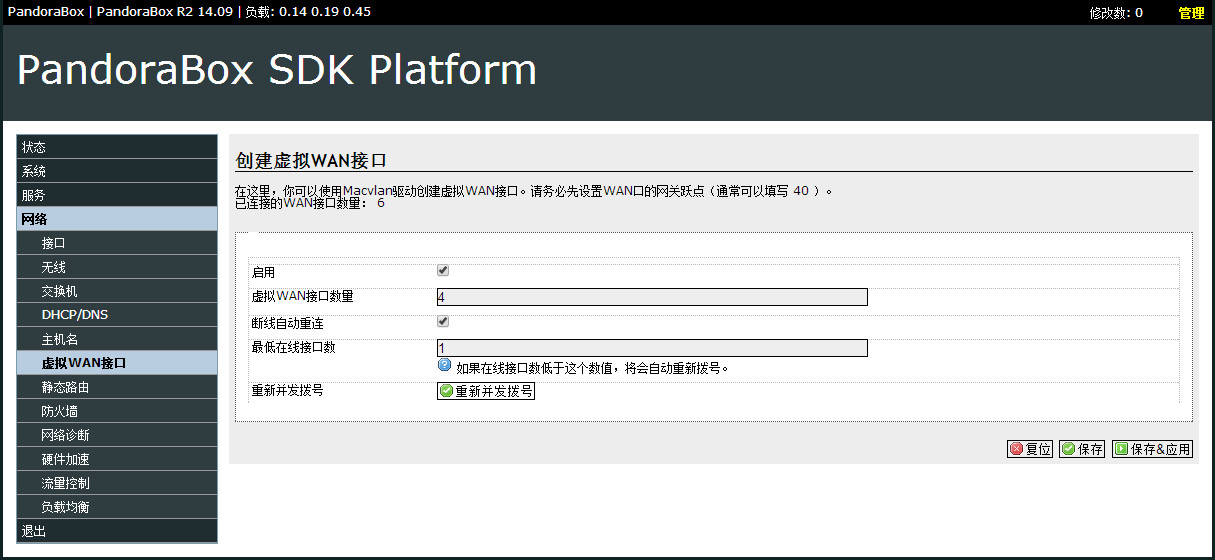Open the 交换机 switch page
The height and width of the screenshot is (560, 1215).
[117, 291]
